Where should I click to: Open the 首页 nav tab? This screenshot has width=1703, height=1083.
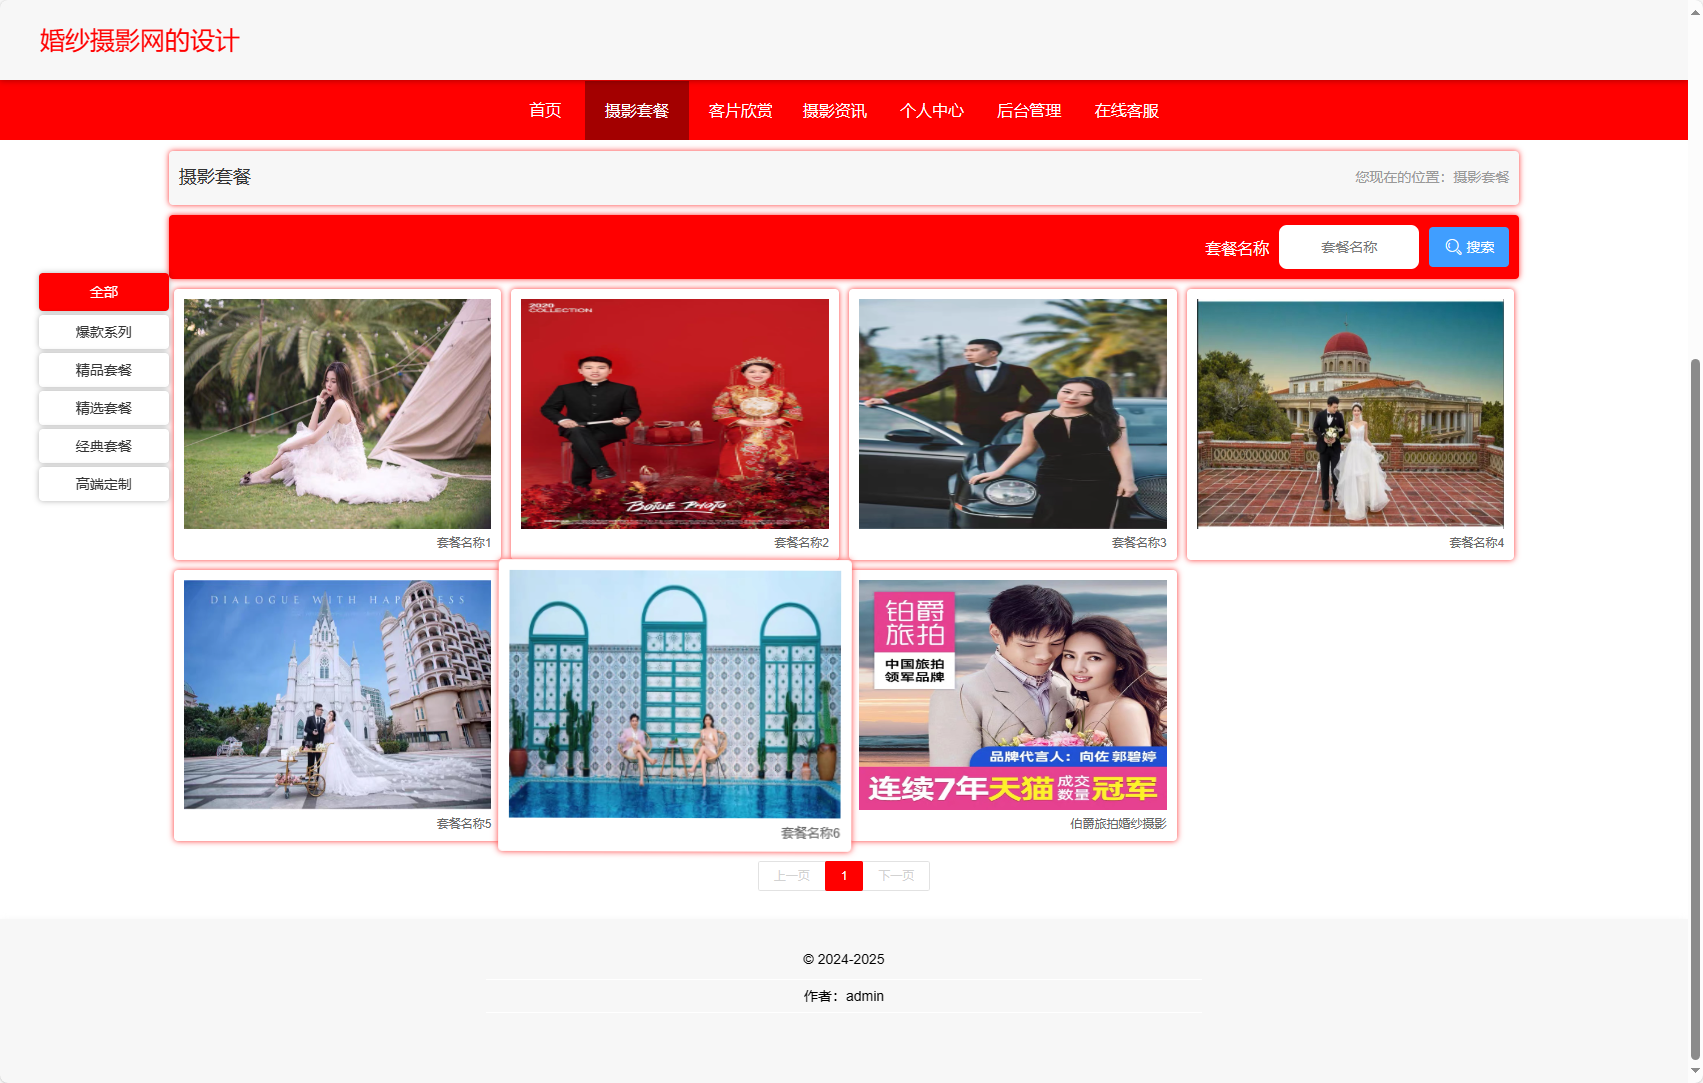point(545,110)
